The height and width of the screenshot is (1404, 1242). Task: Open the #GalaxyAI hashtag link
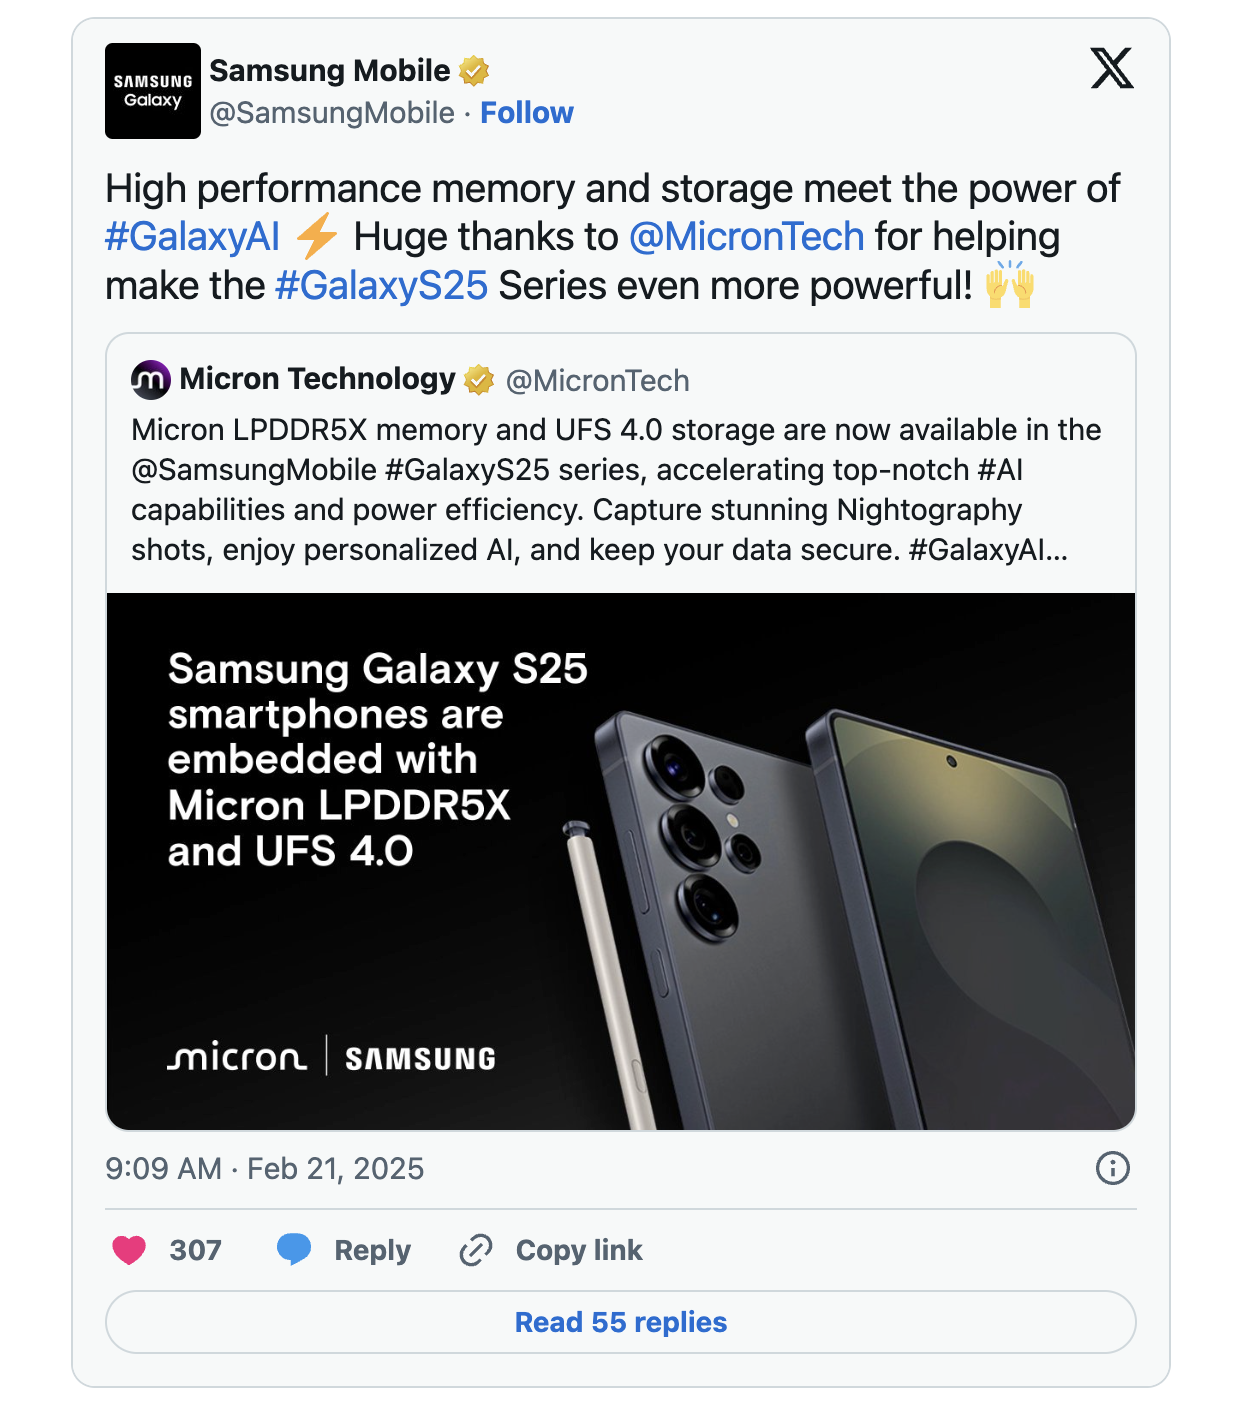pos(193,237)
